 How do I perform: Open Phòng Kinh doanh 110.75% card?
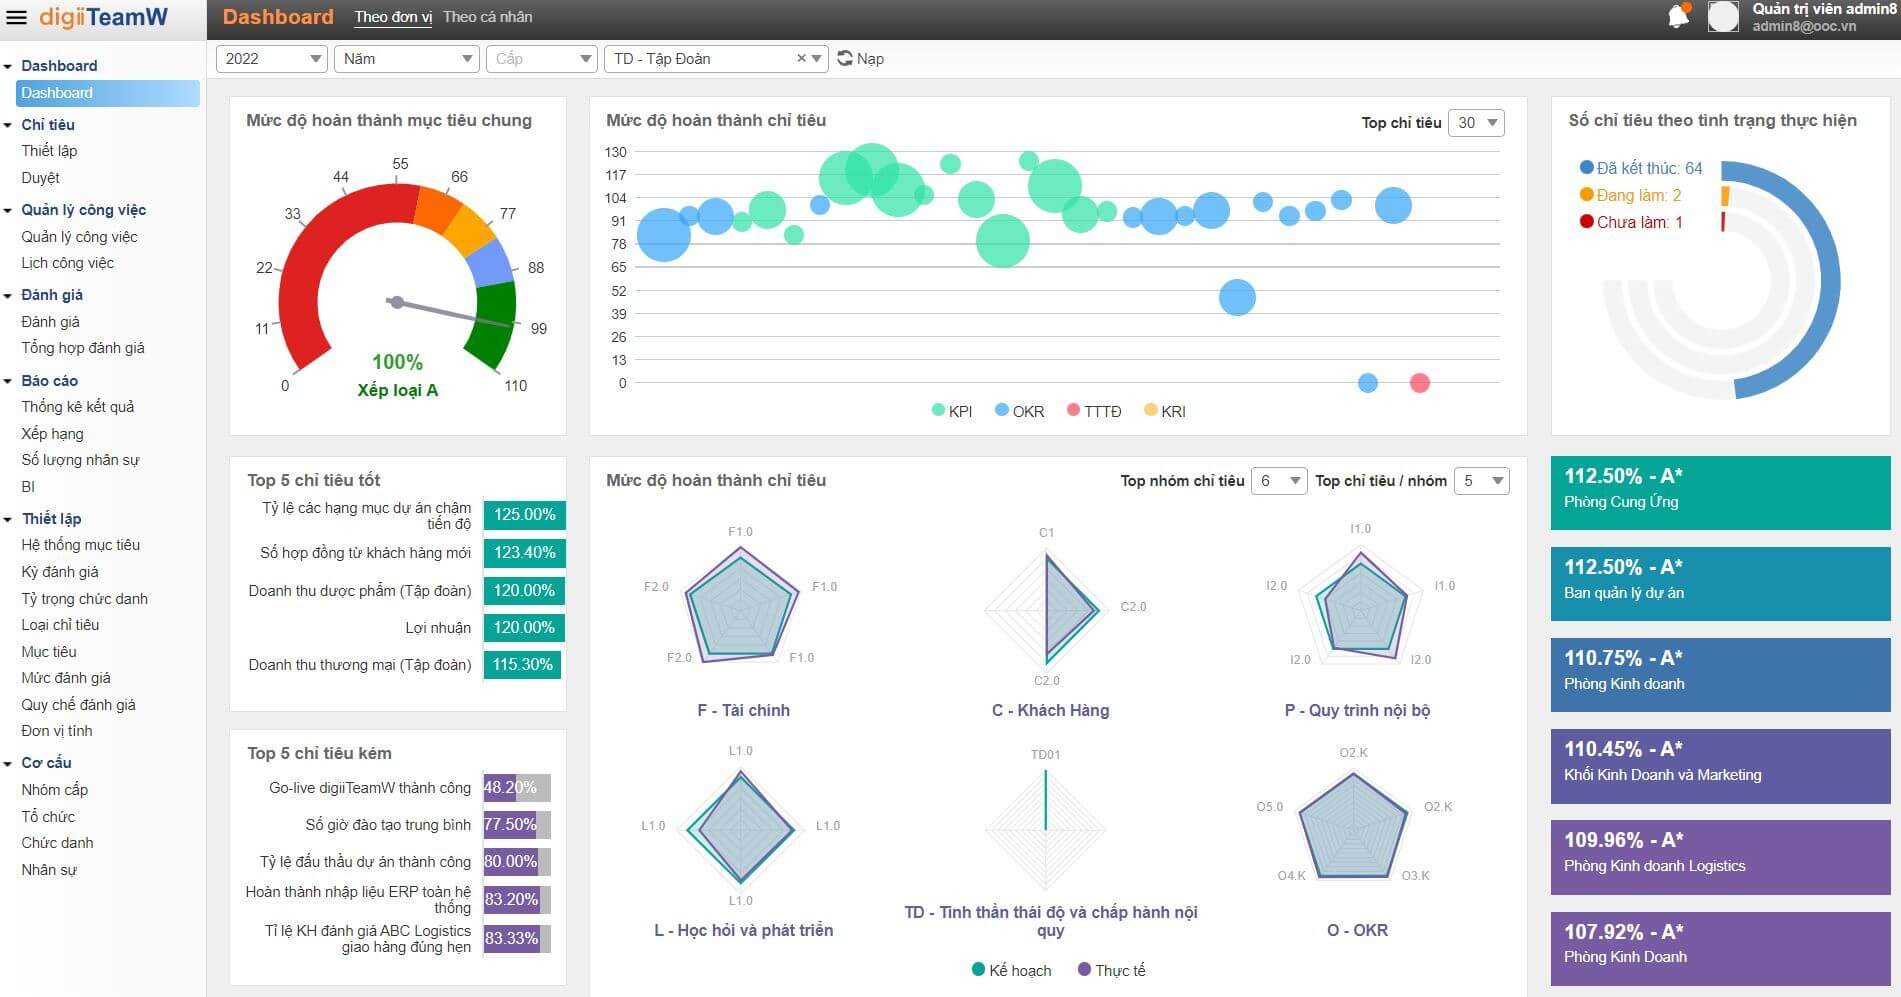click(x=1720, y=675)
